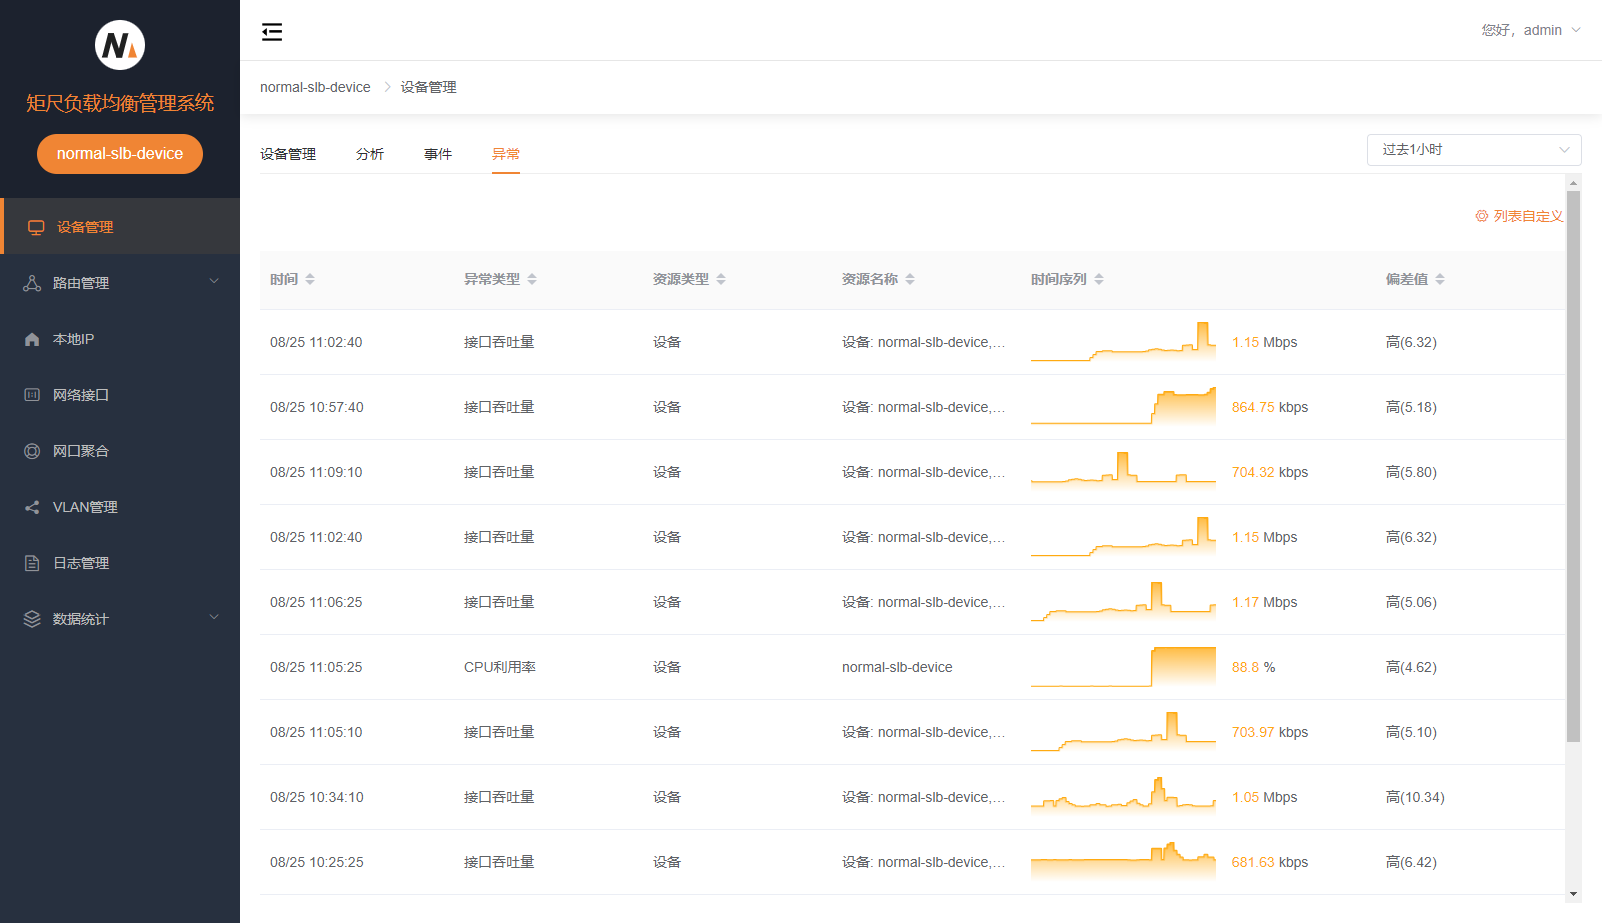Open the 过去1小时 time range dropdown
The height and width of the screenshot is (923, 1602).
(x=1473, y=150)
